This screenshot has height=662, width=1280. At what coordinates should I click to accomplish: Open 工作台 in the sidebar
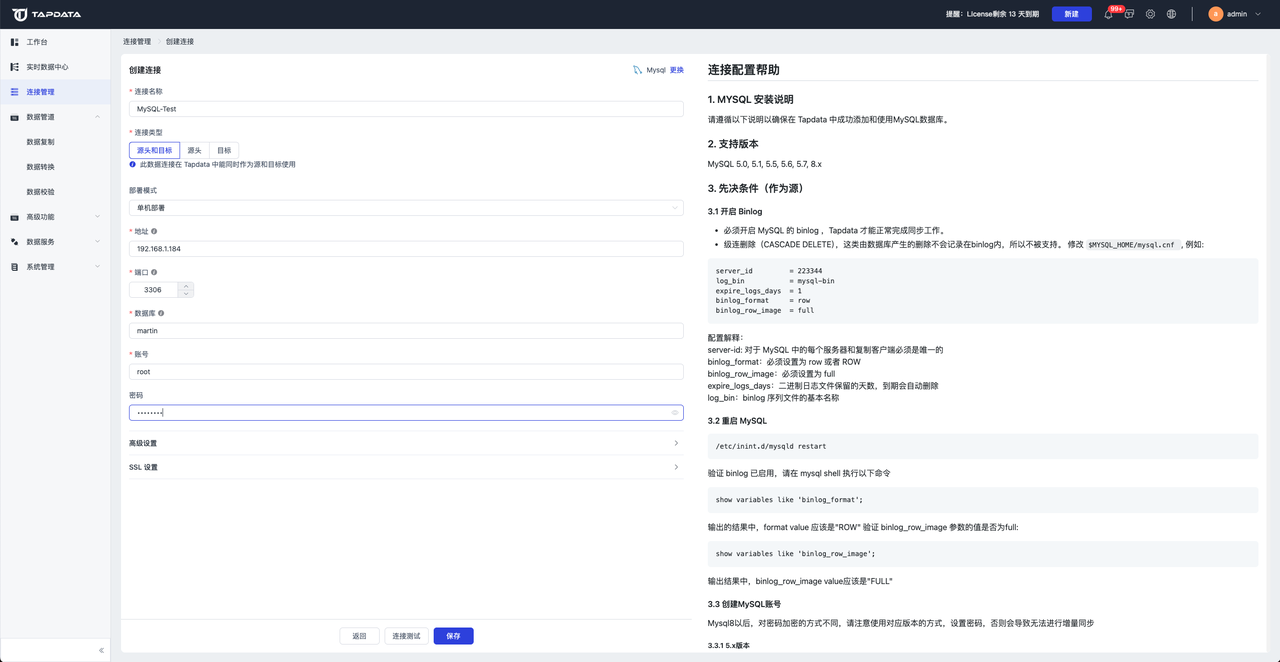click(x=37, y=42)
